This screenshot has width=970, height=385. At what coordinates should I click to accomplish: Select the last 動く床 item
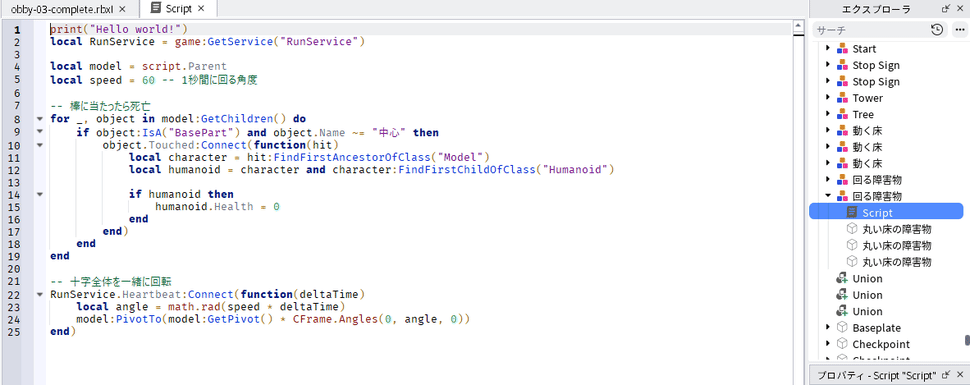click(x=867, y=163)
